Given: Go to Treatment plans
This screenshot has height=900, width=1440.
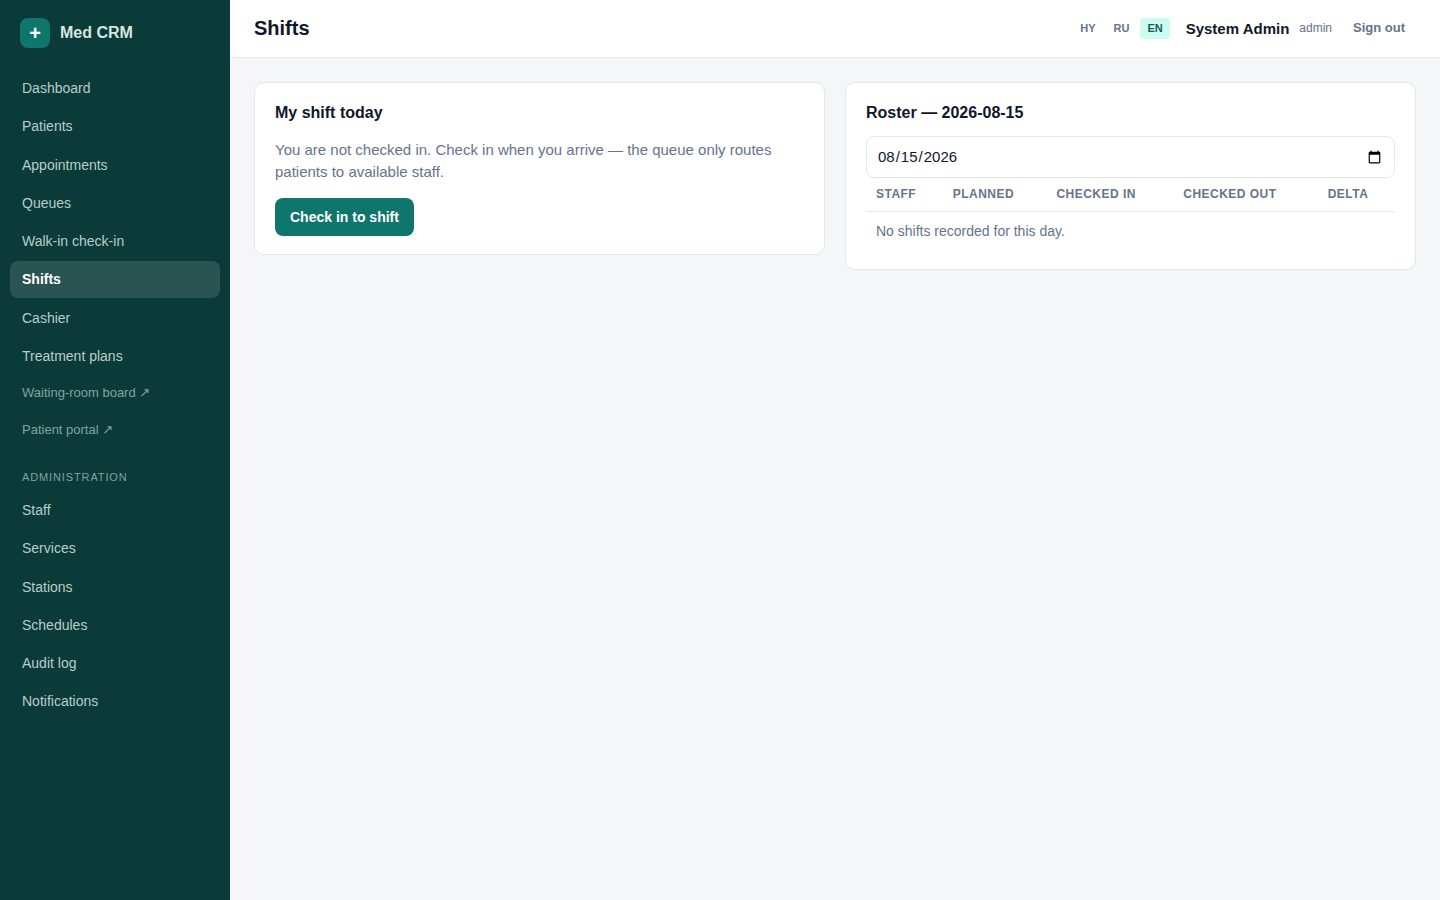Looking at the screenshot, I should coord(115,356).
